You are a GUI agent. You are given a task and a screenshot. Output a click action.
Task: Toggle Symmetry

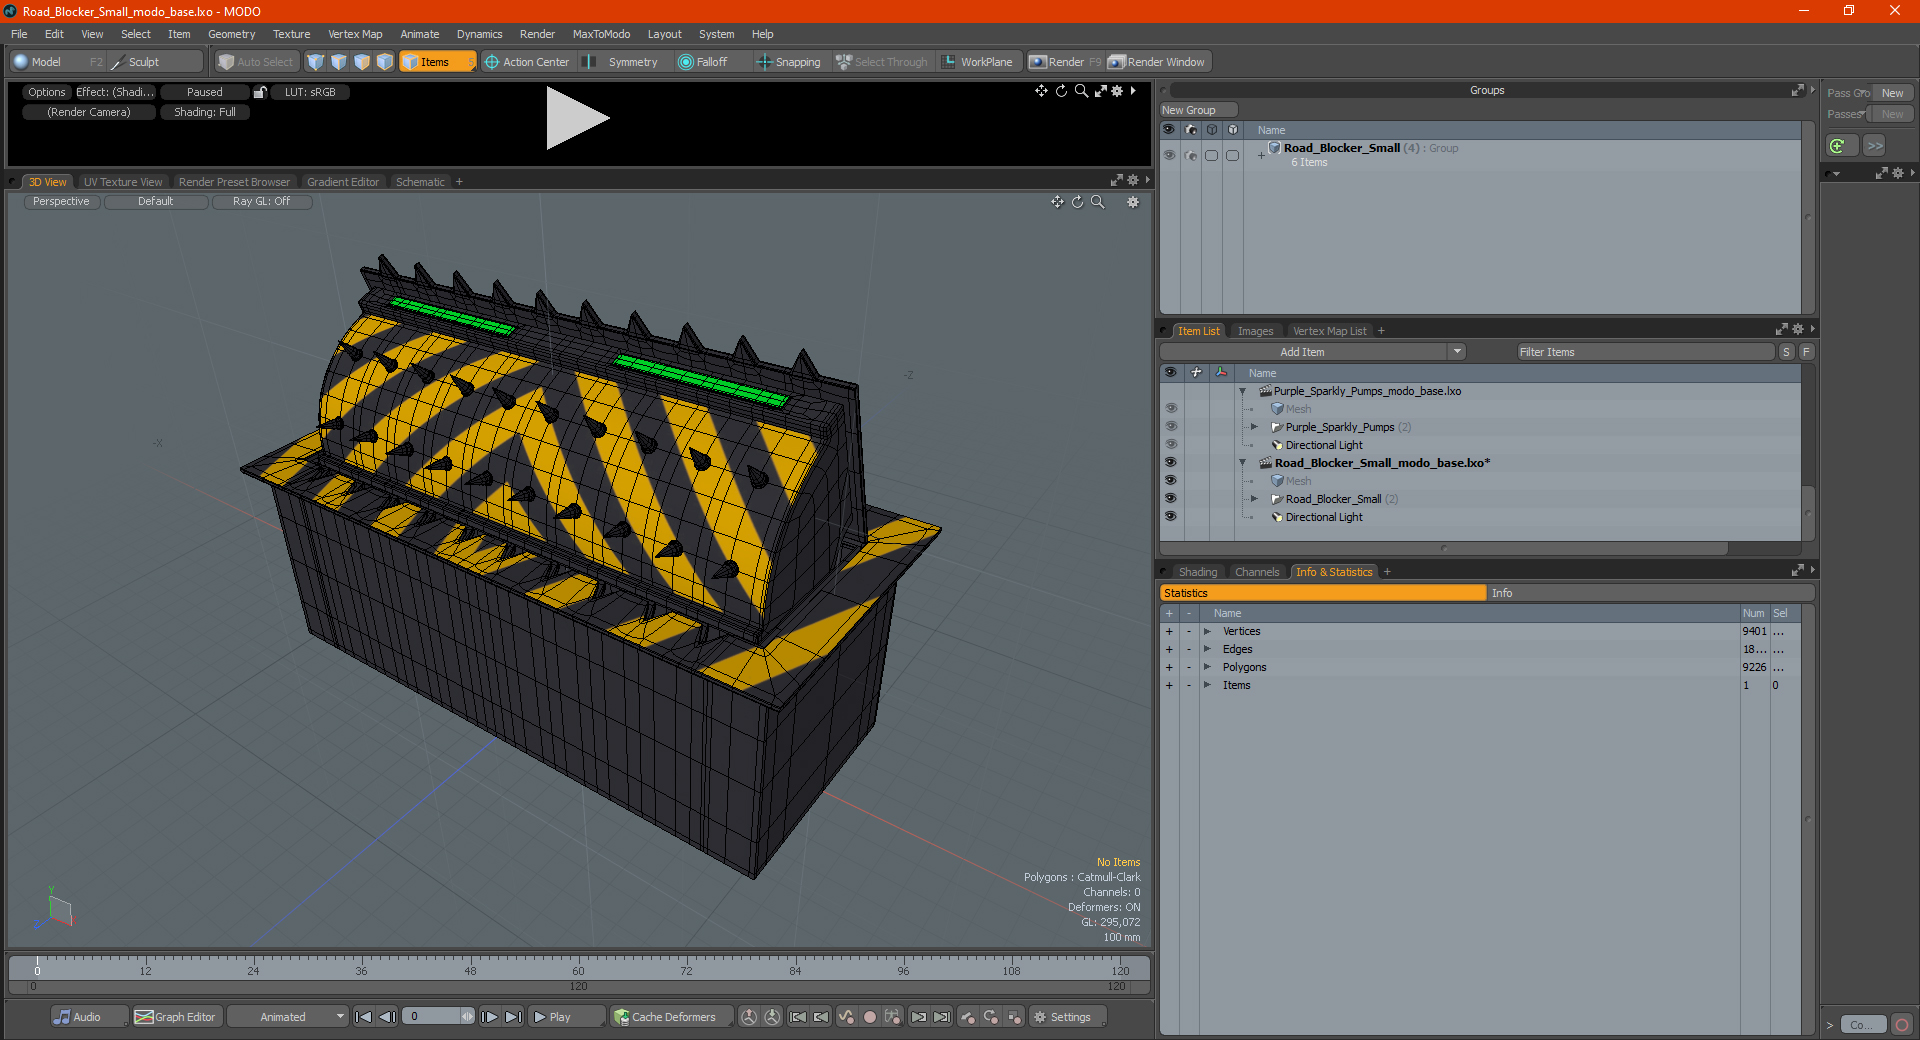tap(623, 62)
